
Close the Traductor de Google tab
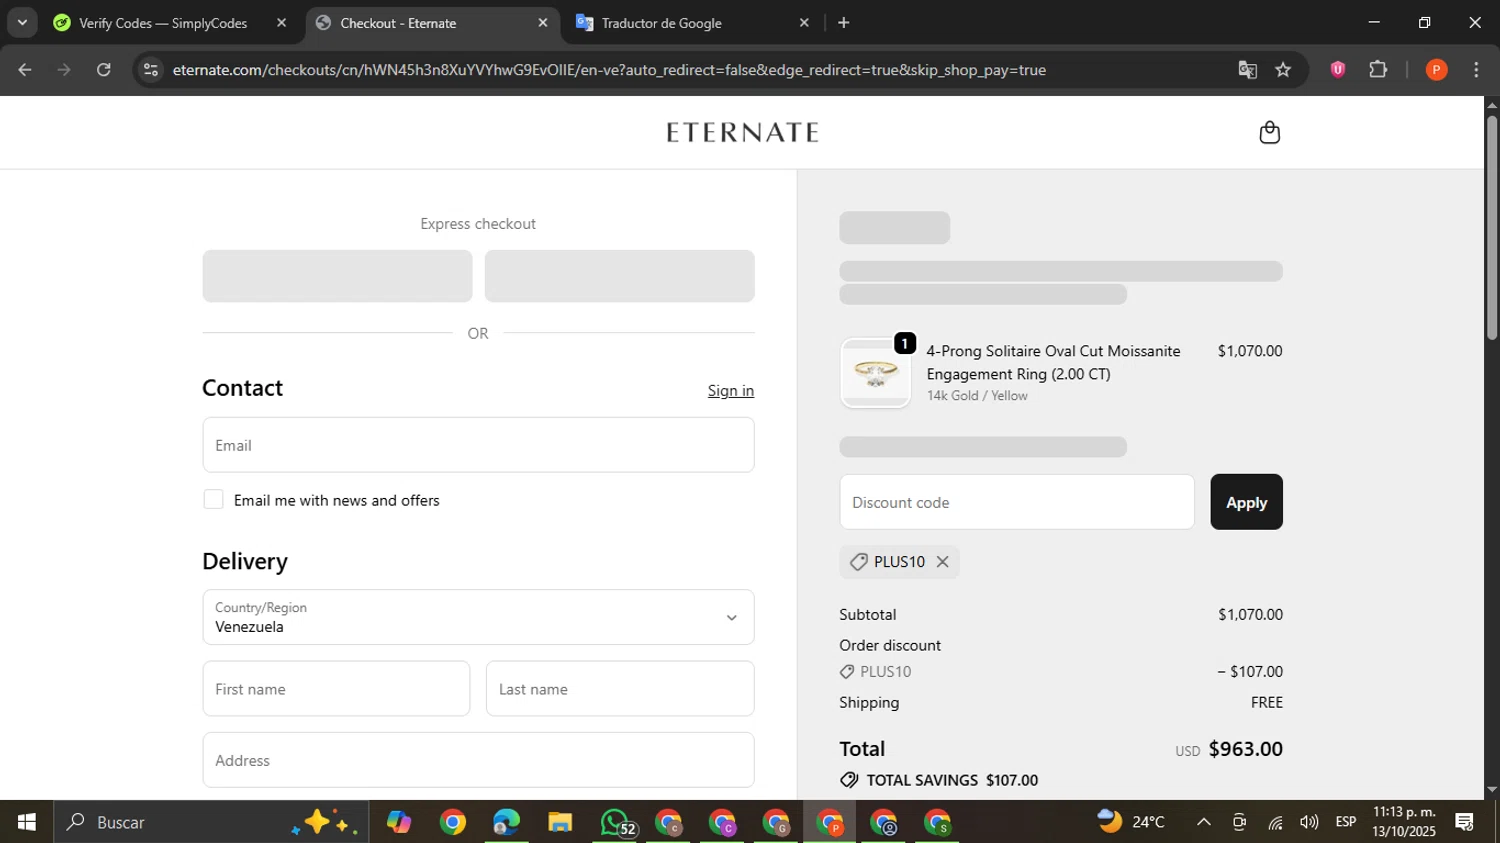point(804,23)
